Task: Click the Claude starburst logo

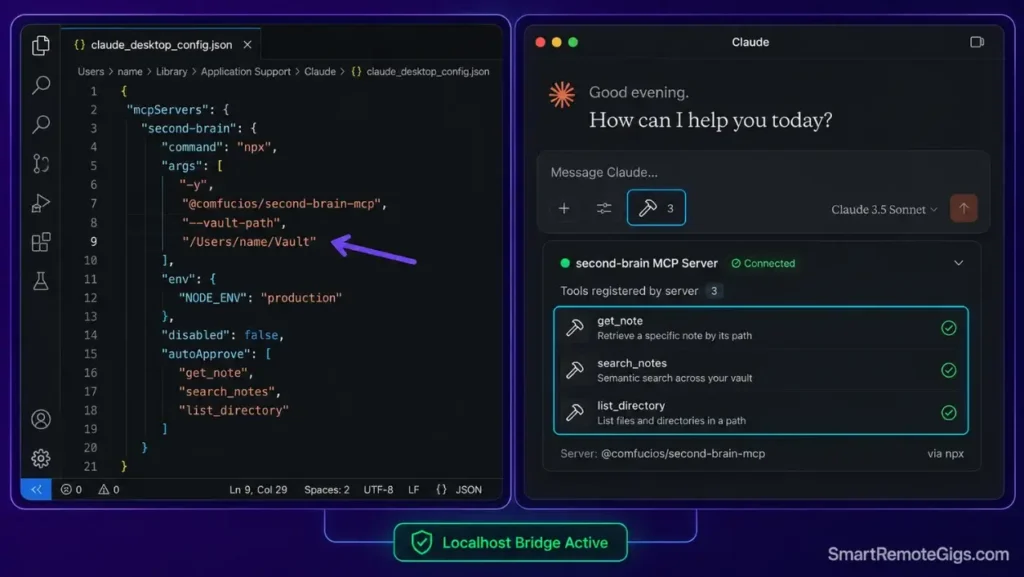Action: click(x=562, y=95)
